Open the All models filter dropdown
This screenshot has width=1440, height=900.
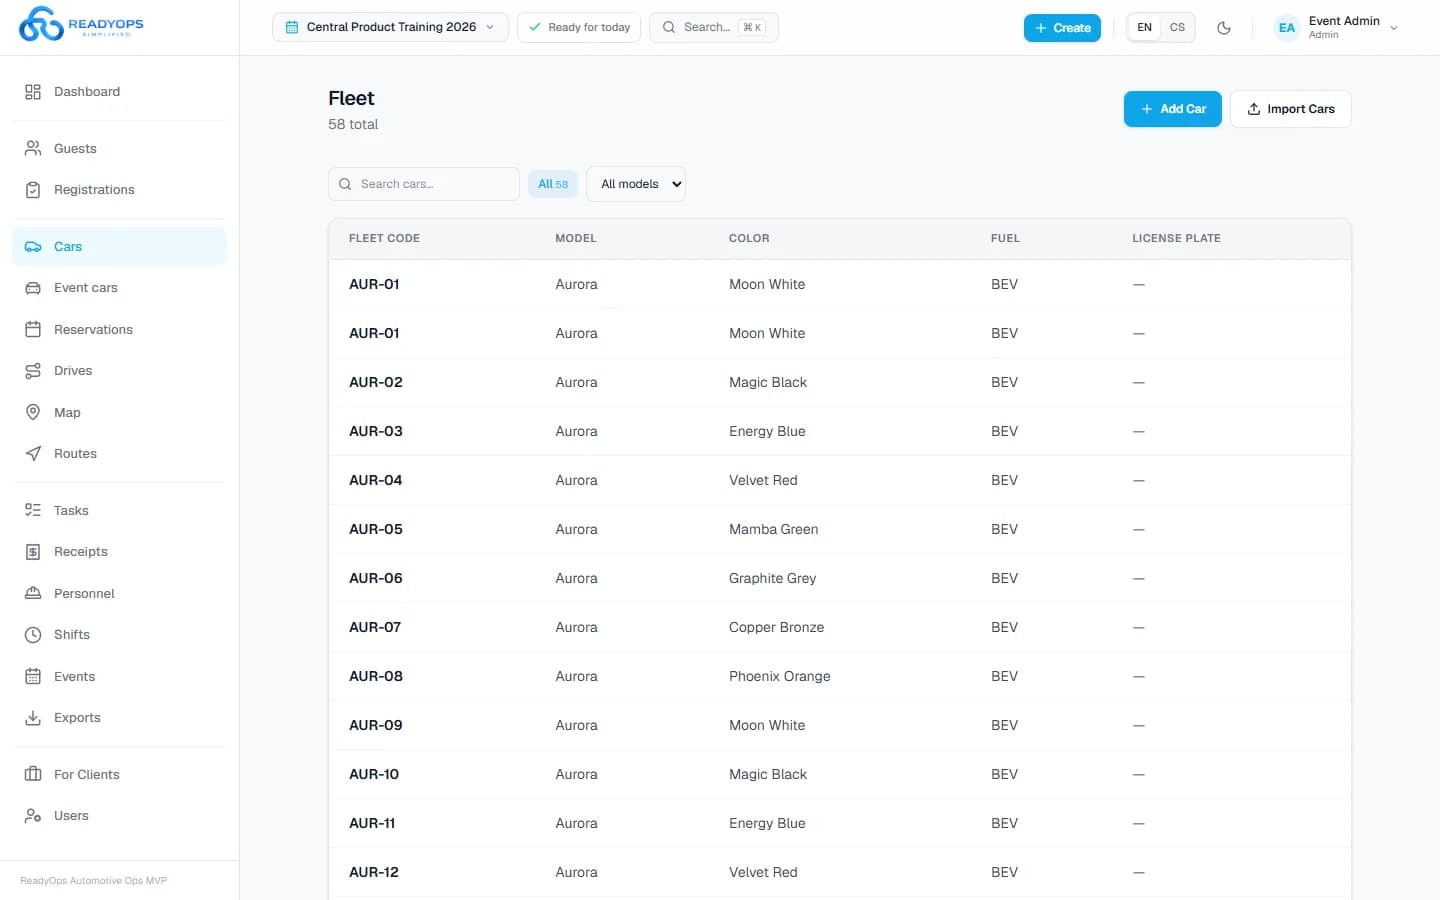coord(636,184)
